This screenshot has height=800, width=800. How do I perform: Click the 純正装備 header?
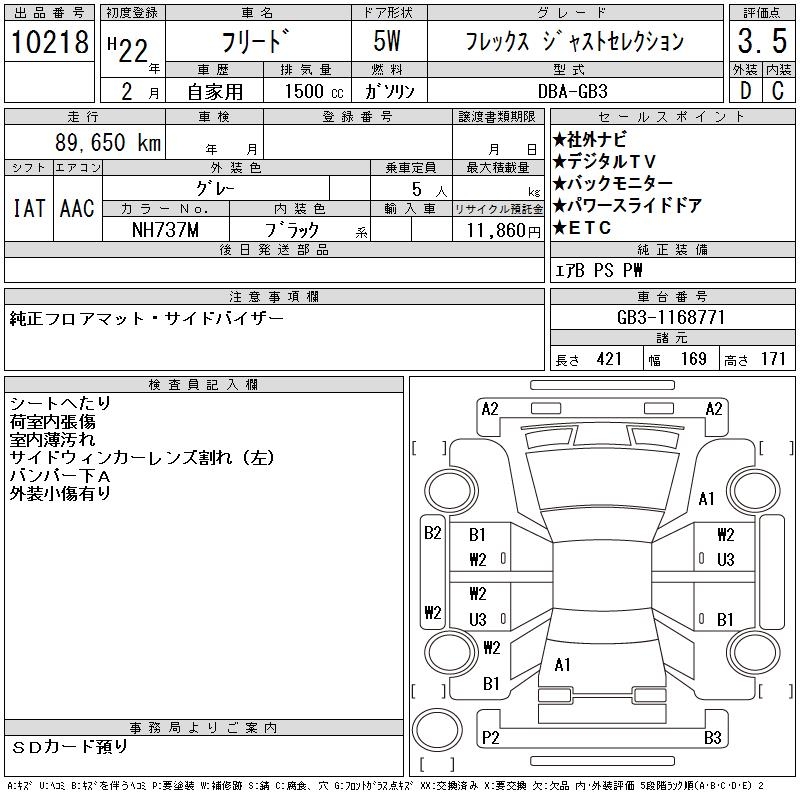672,250
